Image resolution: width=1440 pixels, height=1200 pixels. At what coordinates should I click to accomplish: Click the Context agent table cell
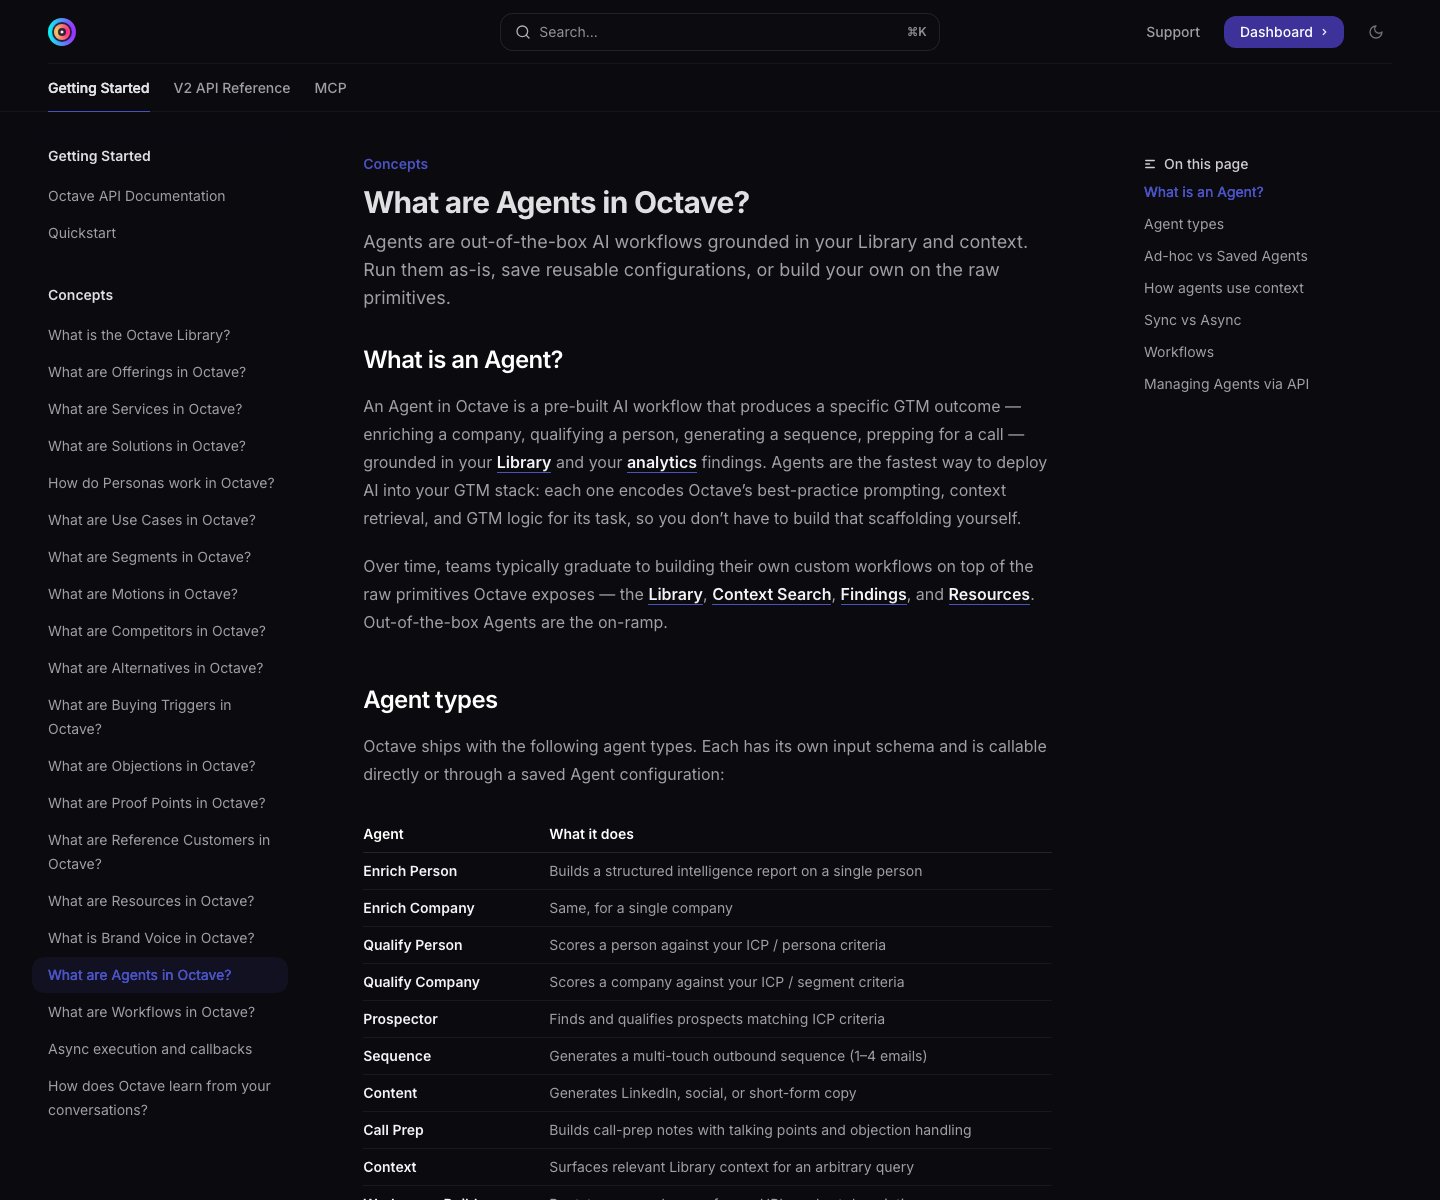(x=390, y=1167)
